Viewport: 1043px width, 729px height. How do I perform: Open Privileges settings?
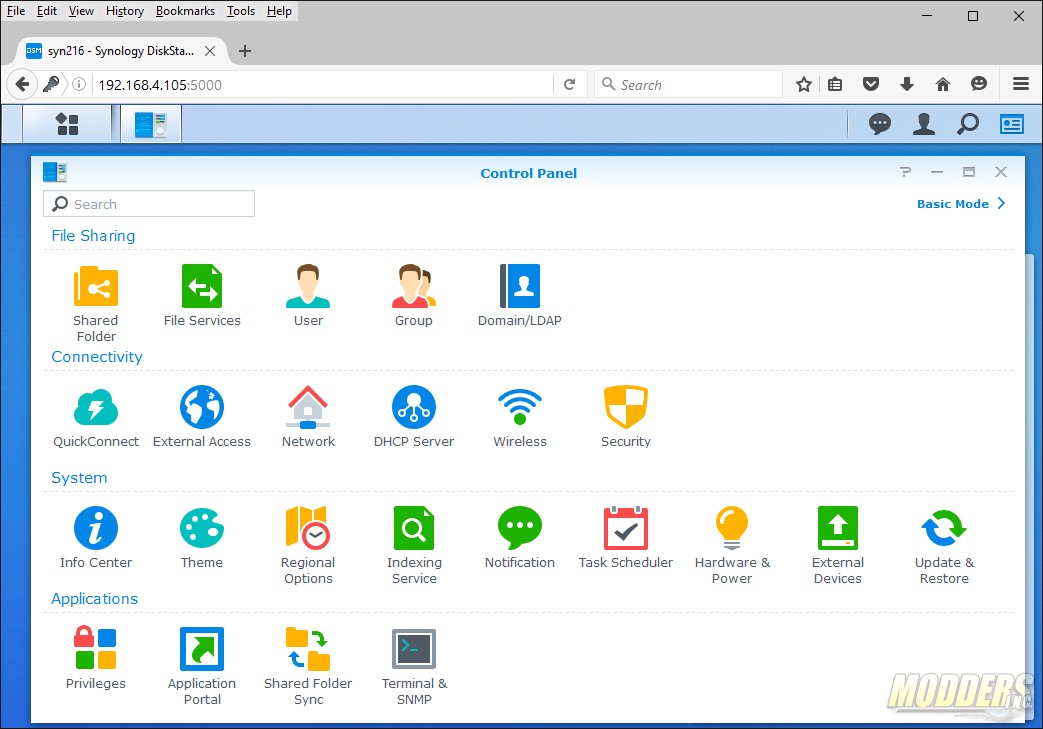pos(96,658)
